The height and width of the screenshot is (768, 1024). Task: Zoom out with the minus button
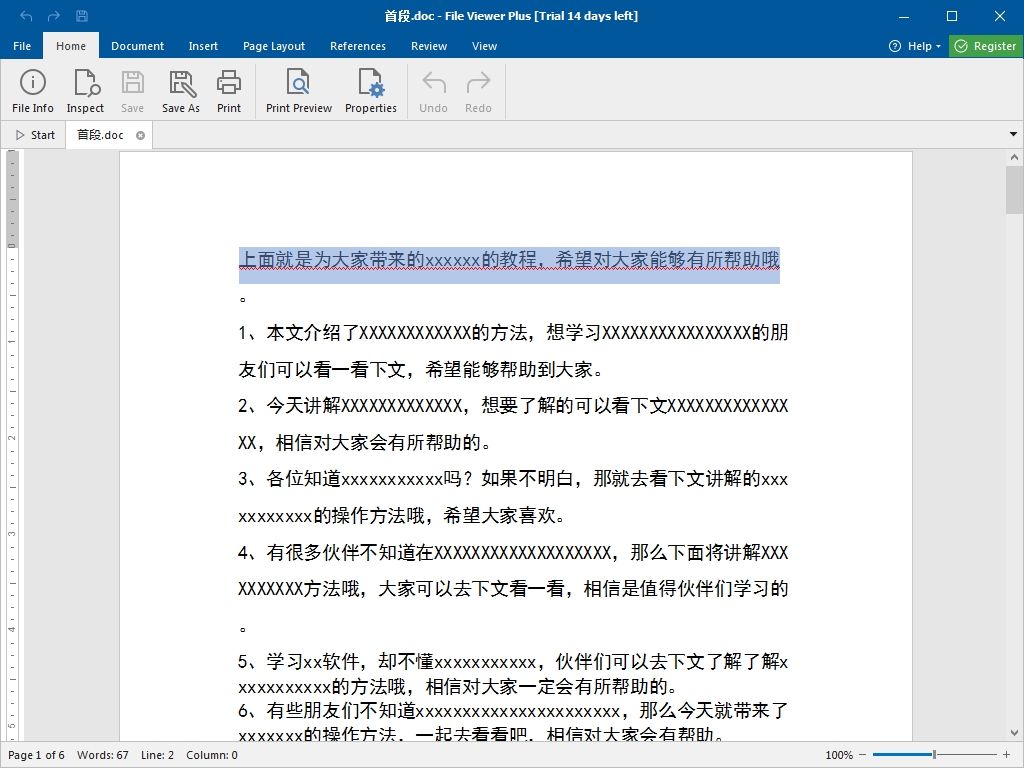click(863, 755)
